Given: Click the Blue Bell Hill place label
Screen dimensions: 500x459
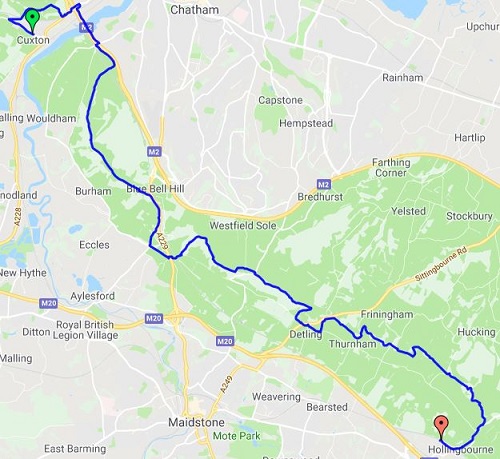Looking at the screenshot, I should pos(155,189).
